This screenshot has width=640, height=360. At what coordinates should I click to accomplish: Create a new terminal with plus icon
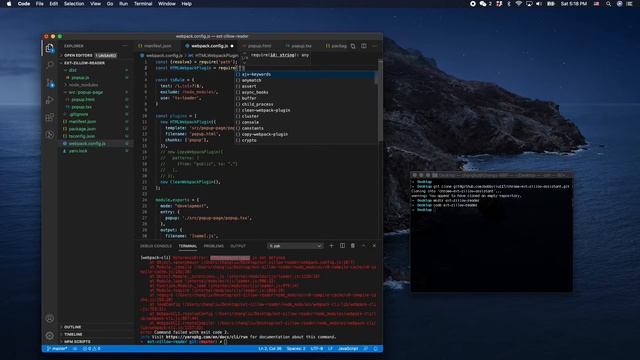pyautogui.click(x=331, y=246)
